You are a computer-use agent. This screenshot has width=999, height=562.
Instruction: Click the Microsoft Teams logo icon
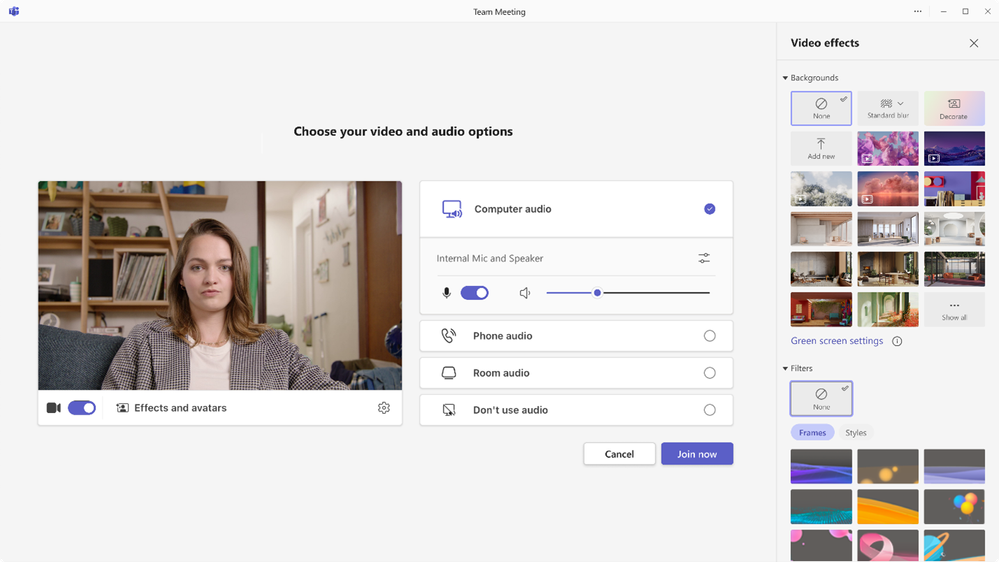pos(14,11)
